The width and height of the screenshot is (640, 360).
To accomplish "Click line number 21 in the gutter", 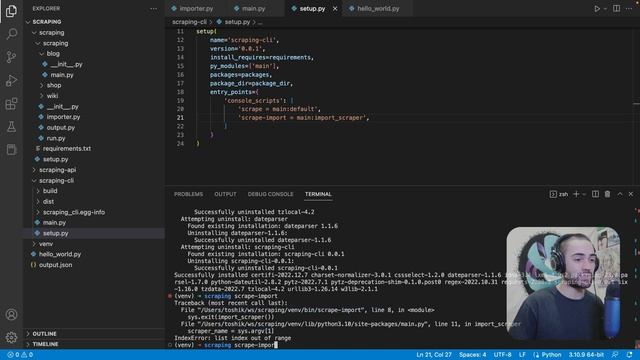I will pos(180,118).
